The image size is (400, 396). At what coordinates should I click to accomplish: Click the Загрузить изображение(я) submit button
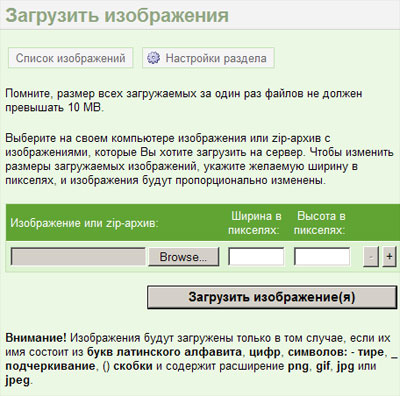[272, 297]
